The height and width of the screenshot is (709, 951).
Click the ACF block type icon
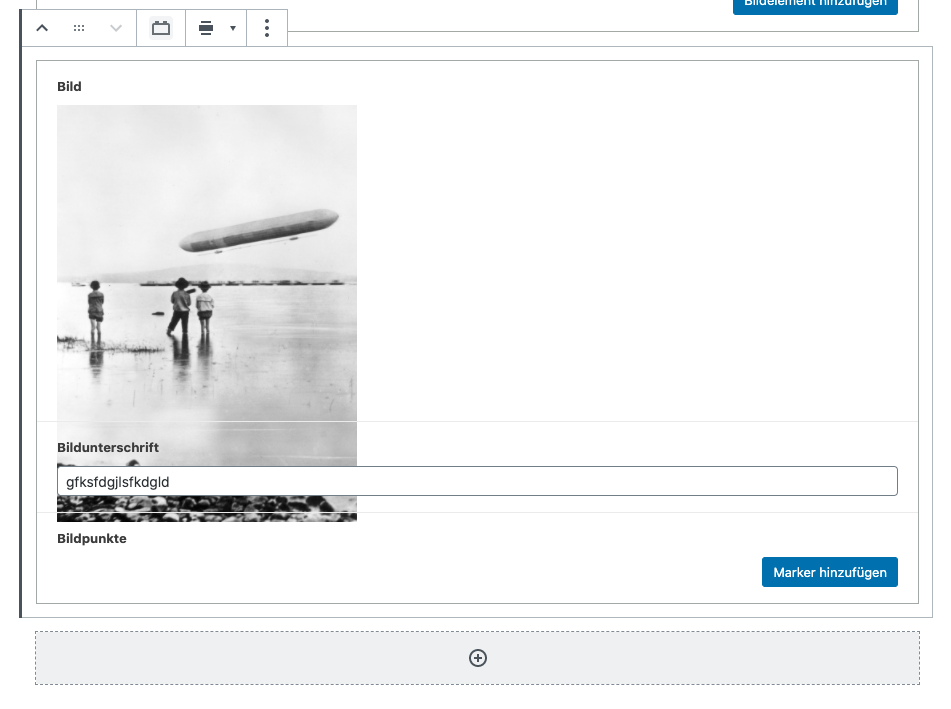[161, 28]
